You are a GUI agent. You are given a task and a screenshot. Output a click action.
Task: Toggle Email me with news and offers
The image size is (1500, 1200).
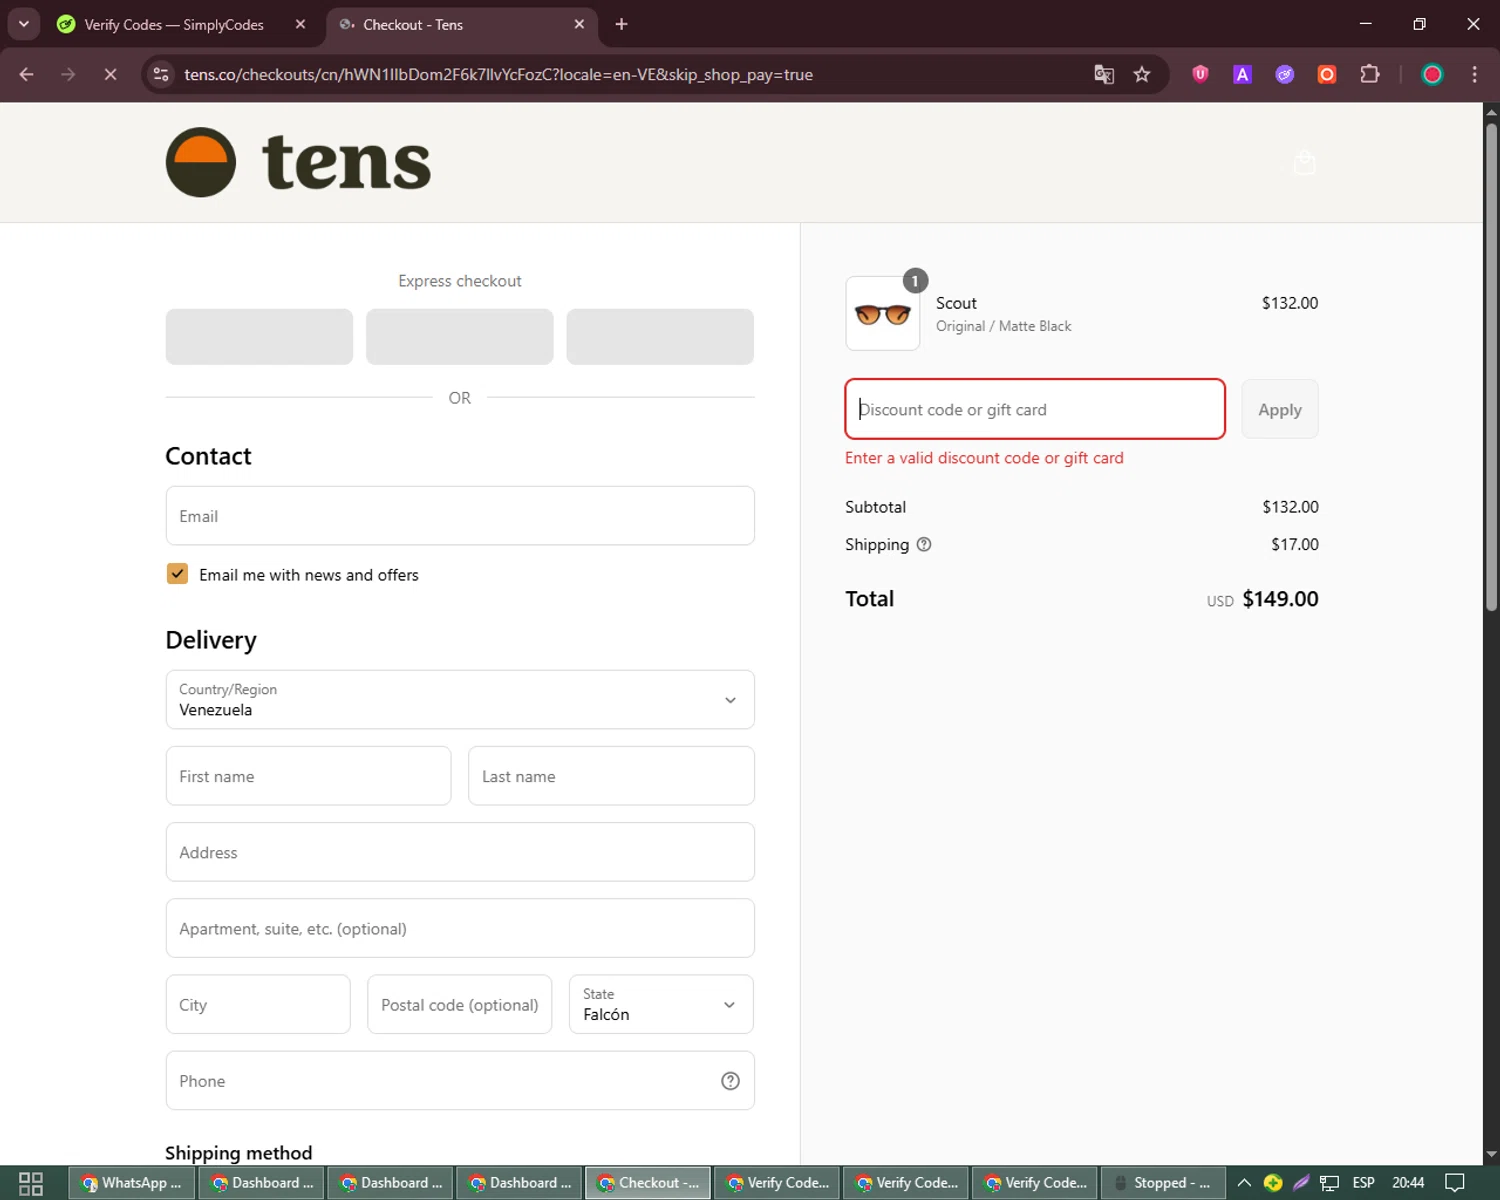[177, 574]
